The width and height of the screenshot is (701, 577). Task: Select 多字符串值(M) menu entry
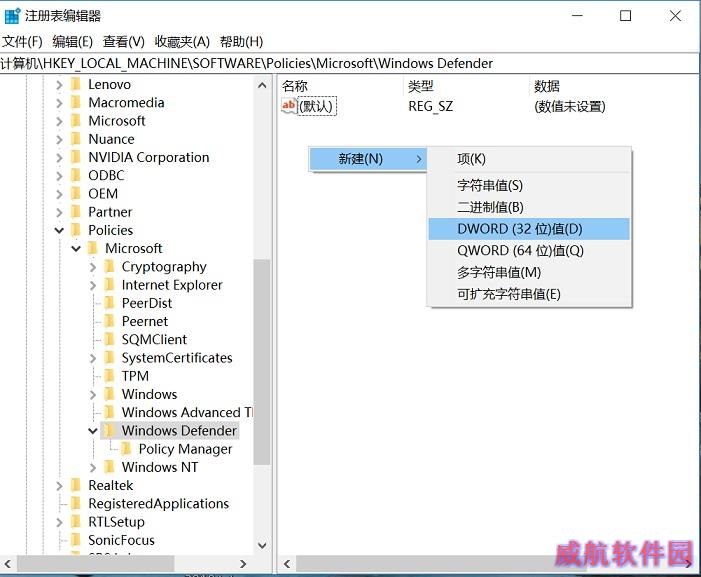coord(529,273)
